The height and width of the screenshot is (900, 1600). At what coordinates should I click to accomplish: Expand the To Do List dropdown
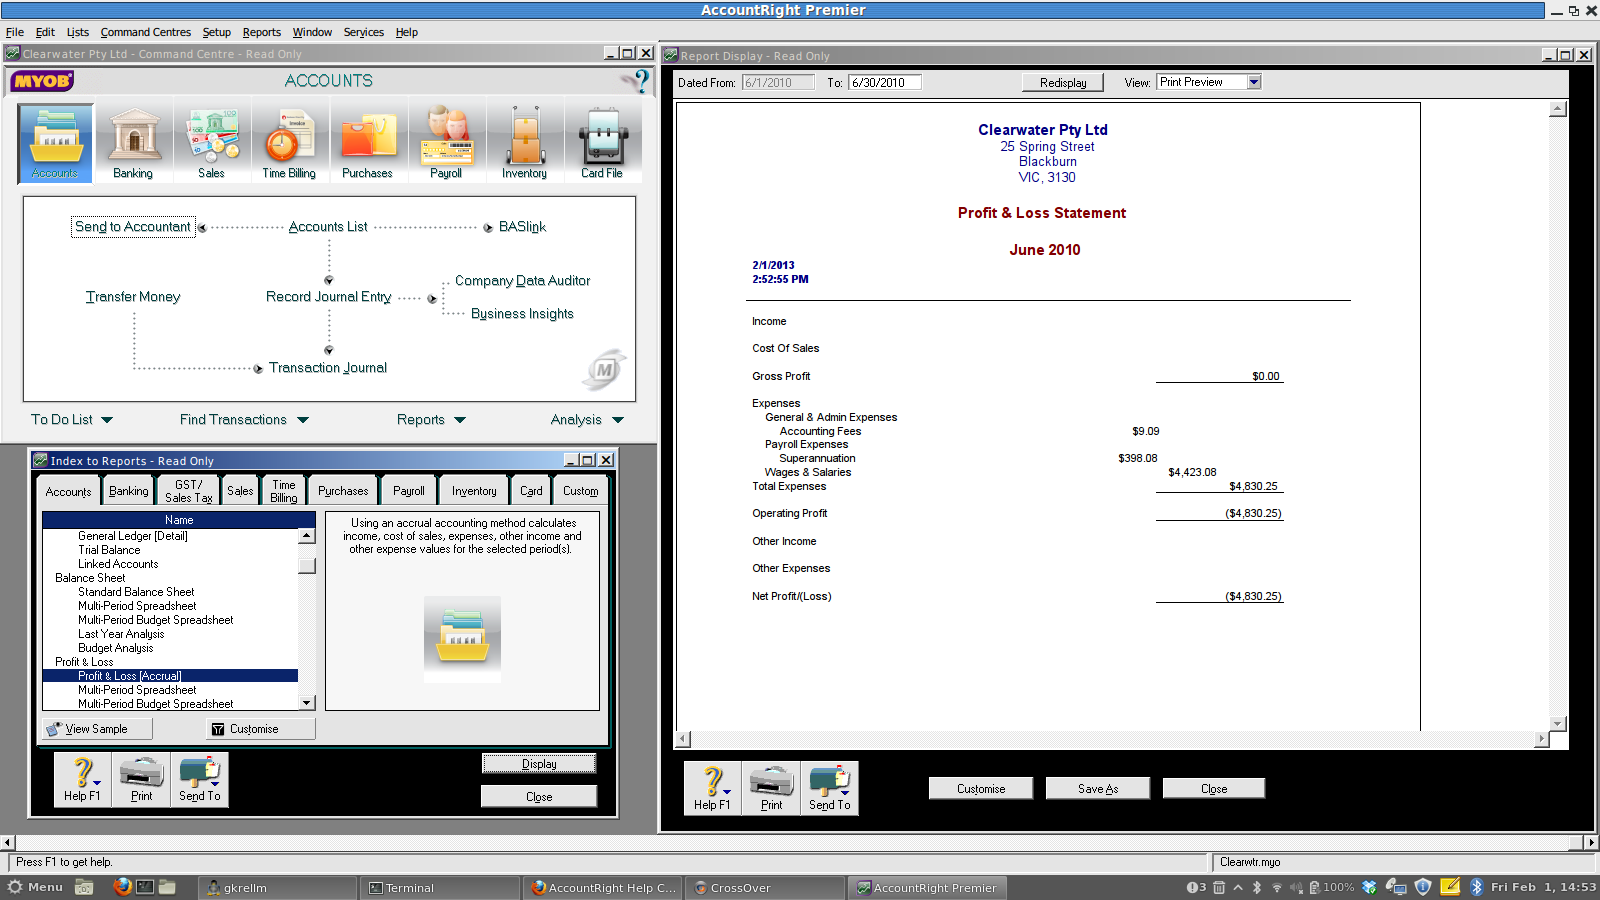point(72,420)
